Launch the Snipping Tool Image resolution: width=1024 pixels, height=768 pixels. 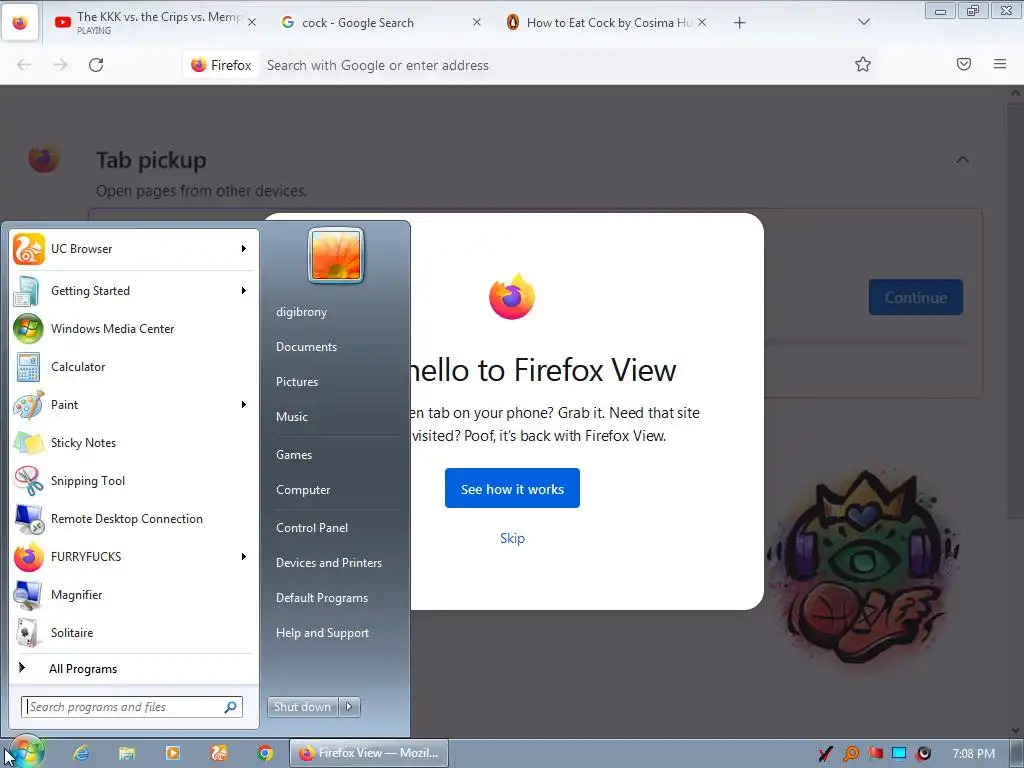click(x=131, y=481)
